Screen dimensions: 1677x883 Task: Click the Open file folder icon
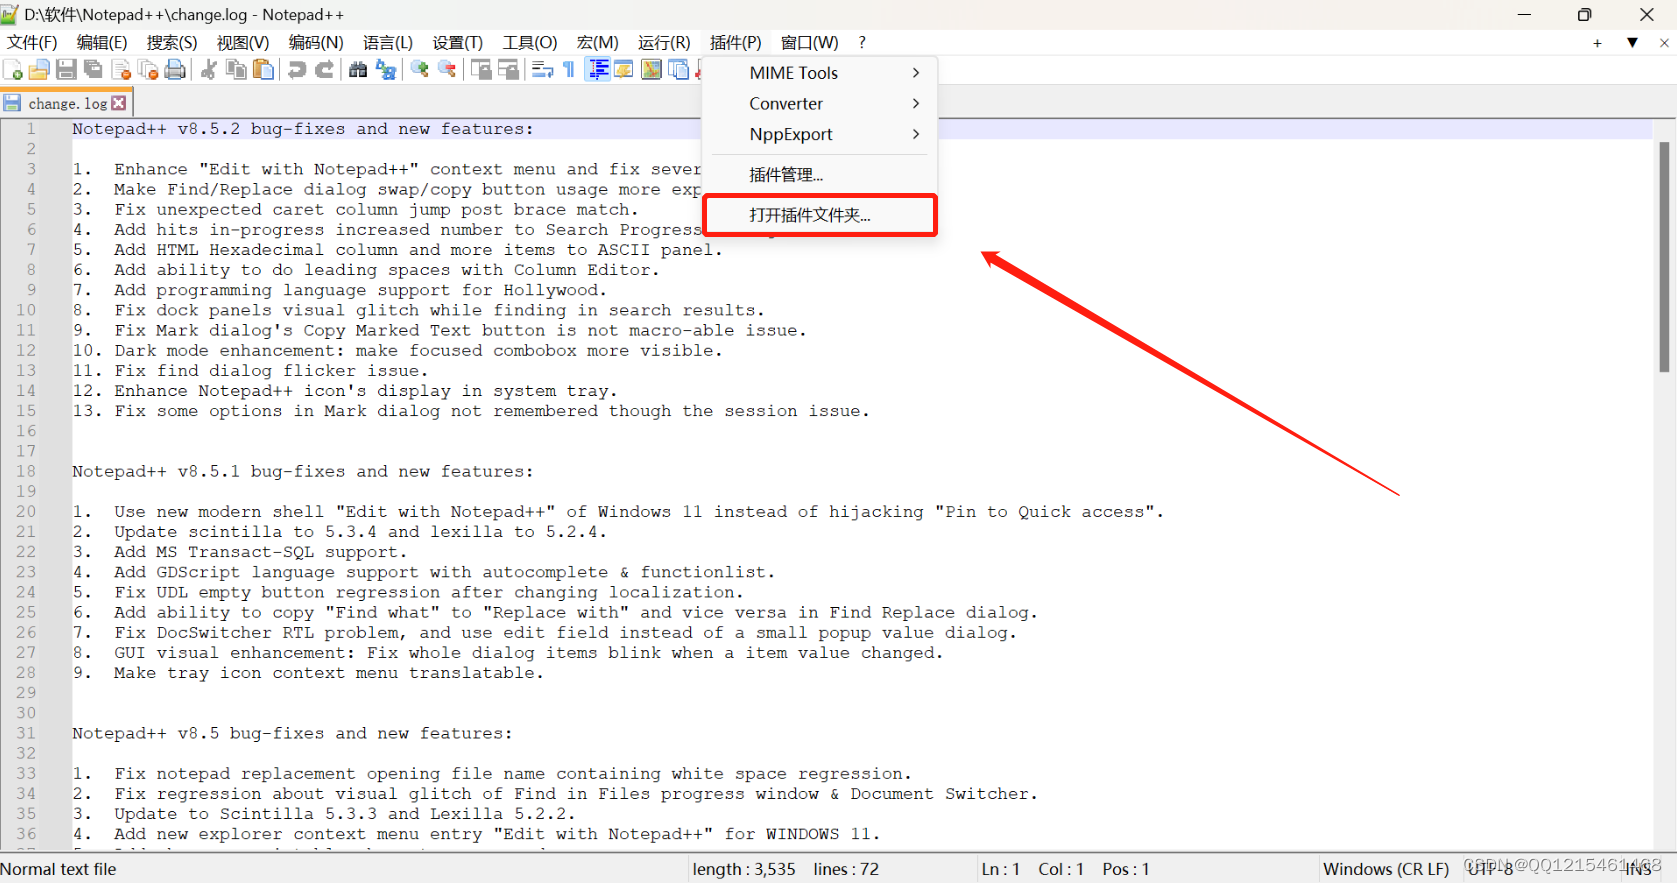pyautogui.click(x=39, y=69)
